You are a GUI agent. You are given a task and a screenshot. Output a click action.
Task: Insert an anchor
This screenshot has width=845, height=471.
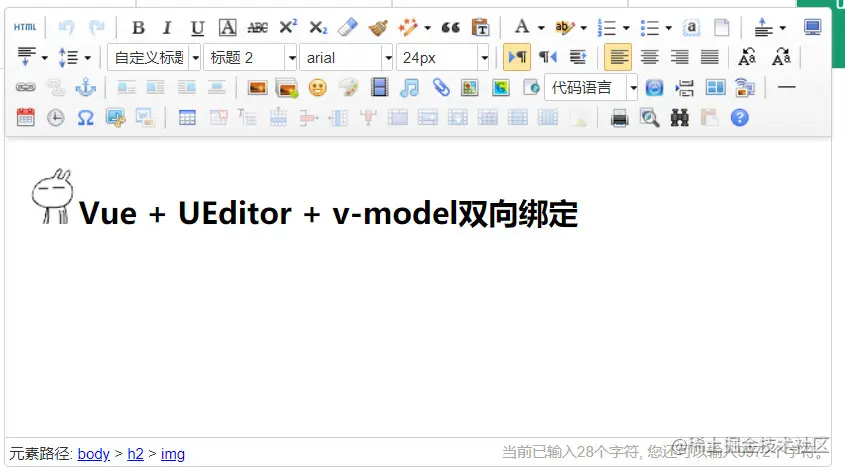pyautogui.click(x=85, y=87)
